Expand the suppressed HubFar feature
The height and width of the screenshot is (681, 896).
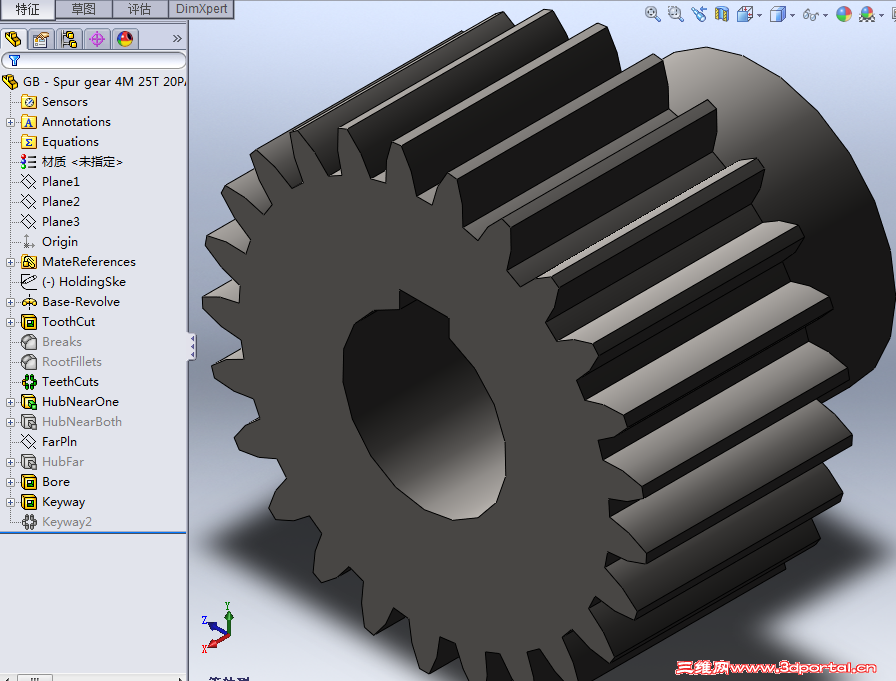coord(10,462)
